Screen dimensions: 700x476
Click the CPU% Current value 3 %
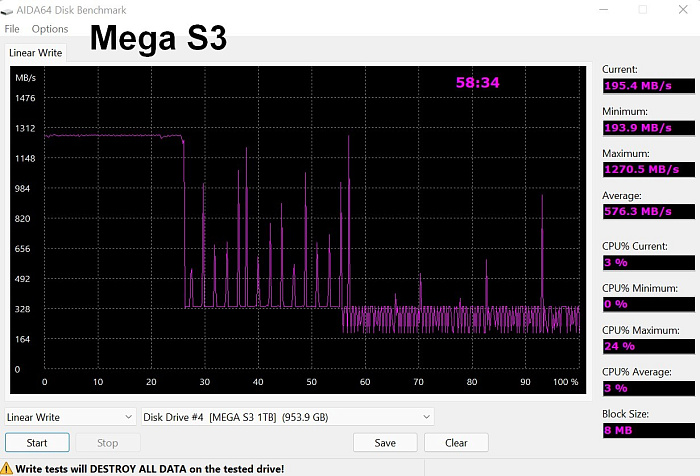tap(649, 263)
